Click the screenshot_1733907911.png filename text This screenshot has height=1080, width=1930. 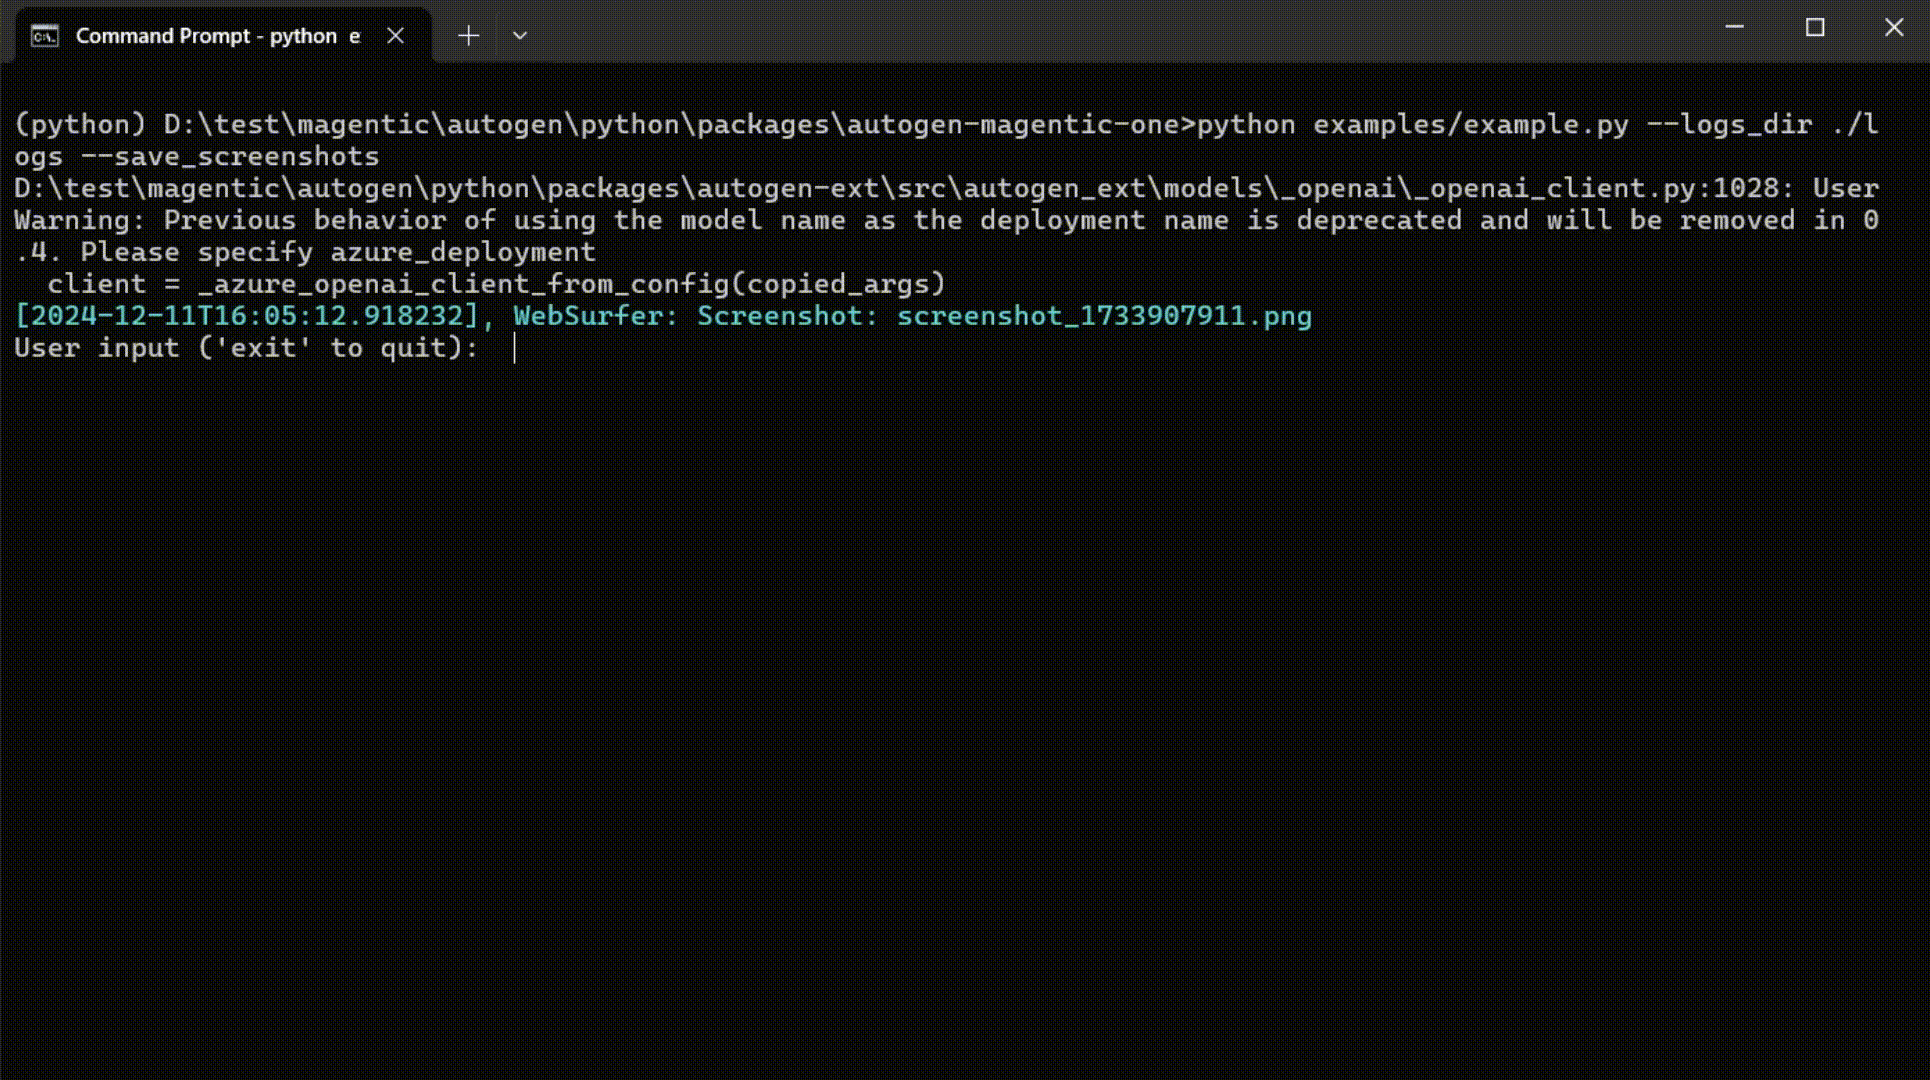(x=1103, y=316)
